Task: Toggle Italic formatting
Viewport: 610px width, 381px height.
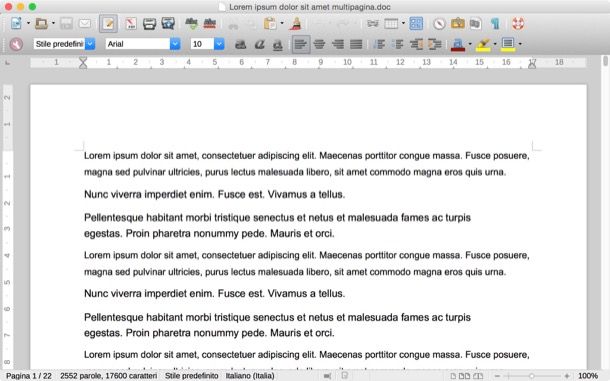Action: (259, 44)
